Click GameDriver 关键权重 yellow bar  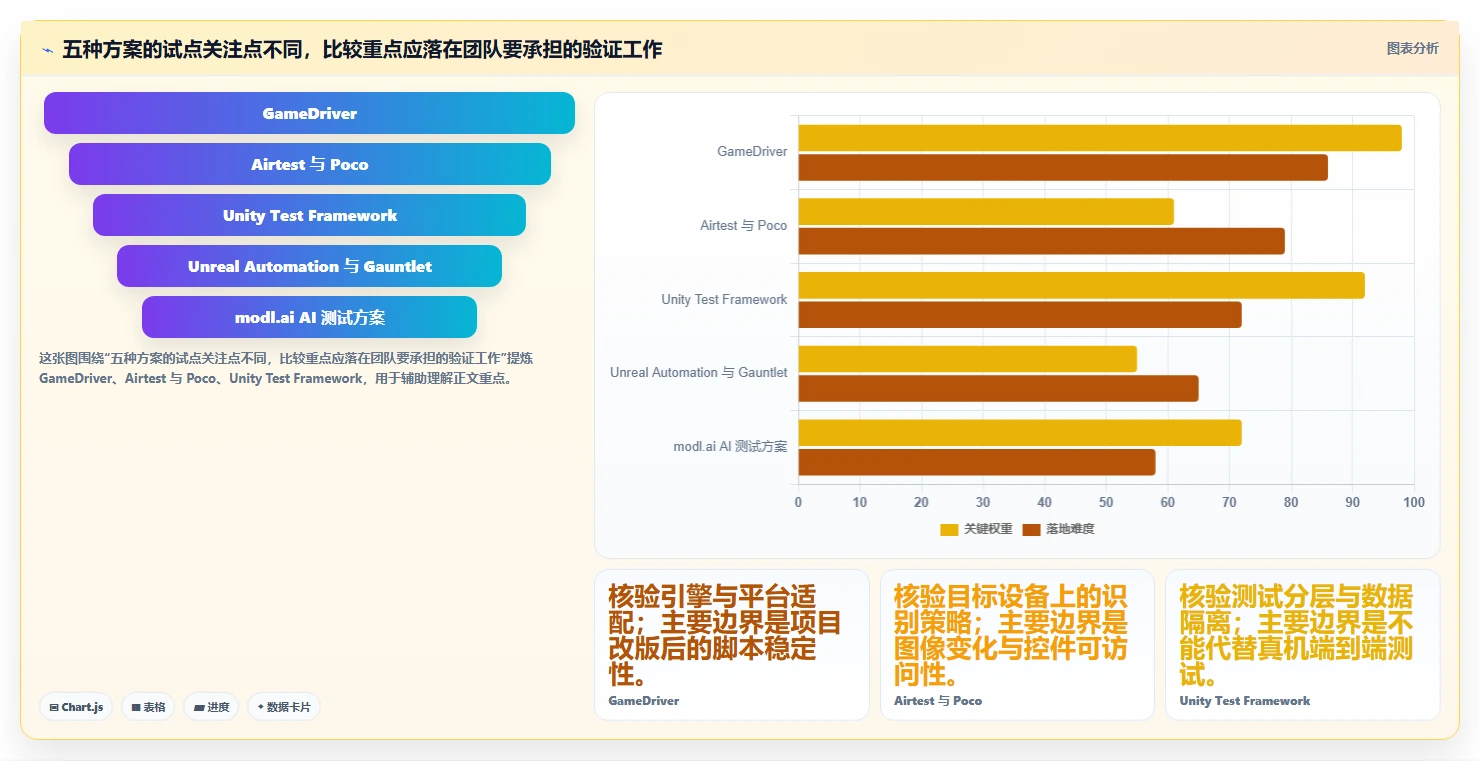pyautogui.click(x=1100, y=138)
